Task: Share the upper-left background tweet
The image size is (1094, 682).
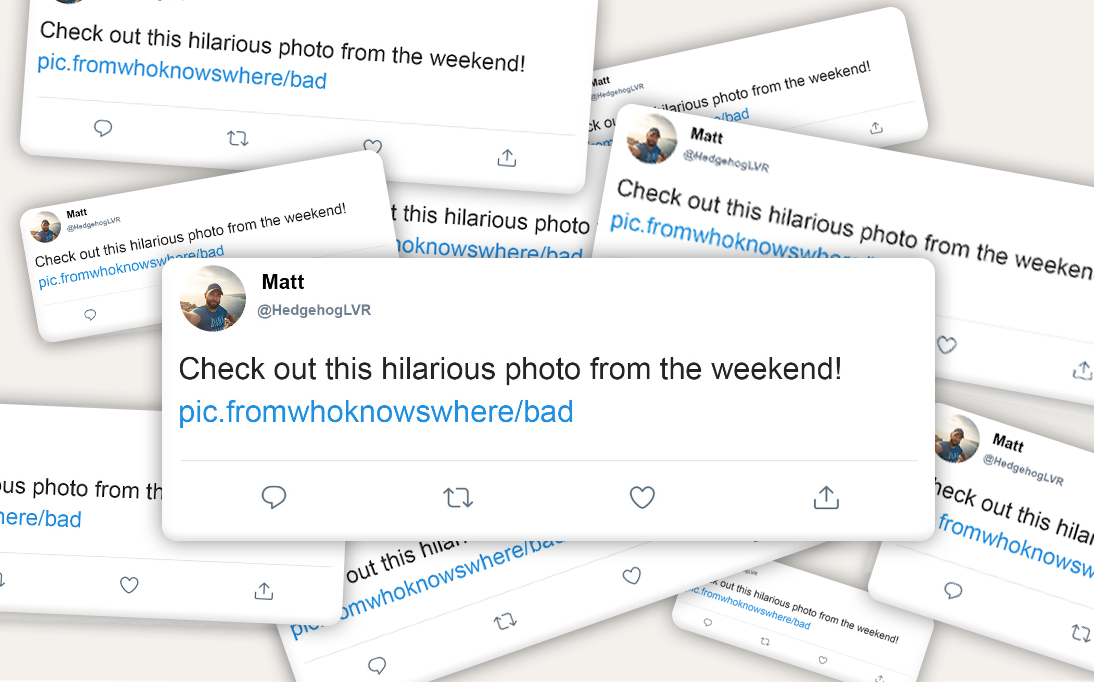Action: (x=507, y=158)
